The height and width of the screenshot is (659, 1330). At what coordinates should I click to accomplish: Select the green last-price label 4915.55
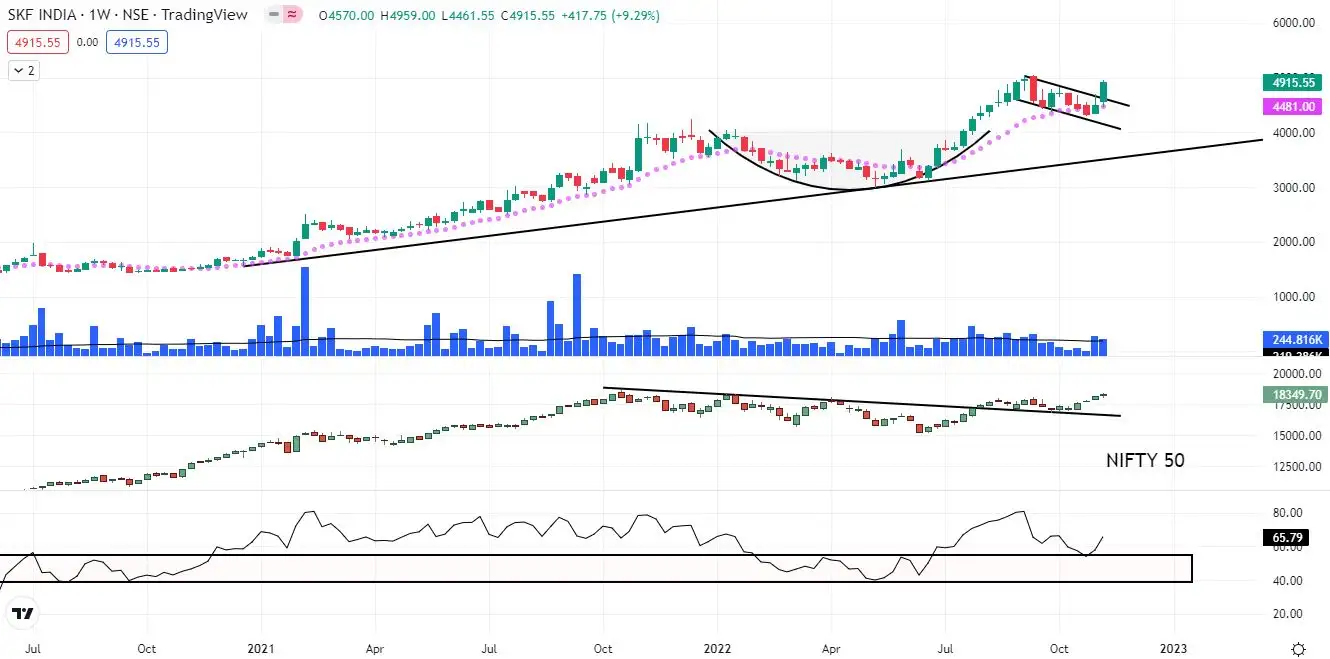pos(1291,83)
